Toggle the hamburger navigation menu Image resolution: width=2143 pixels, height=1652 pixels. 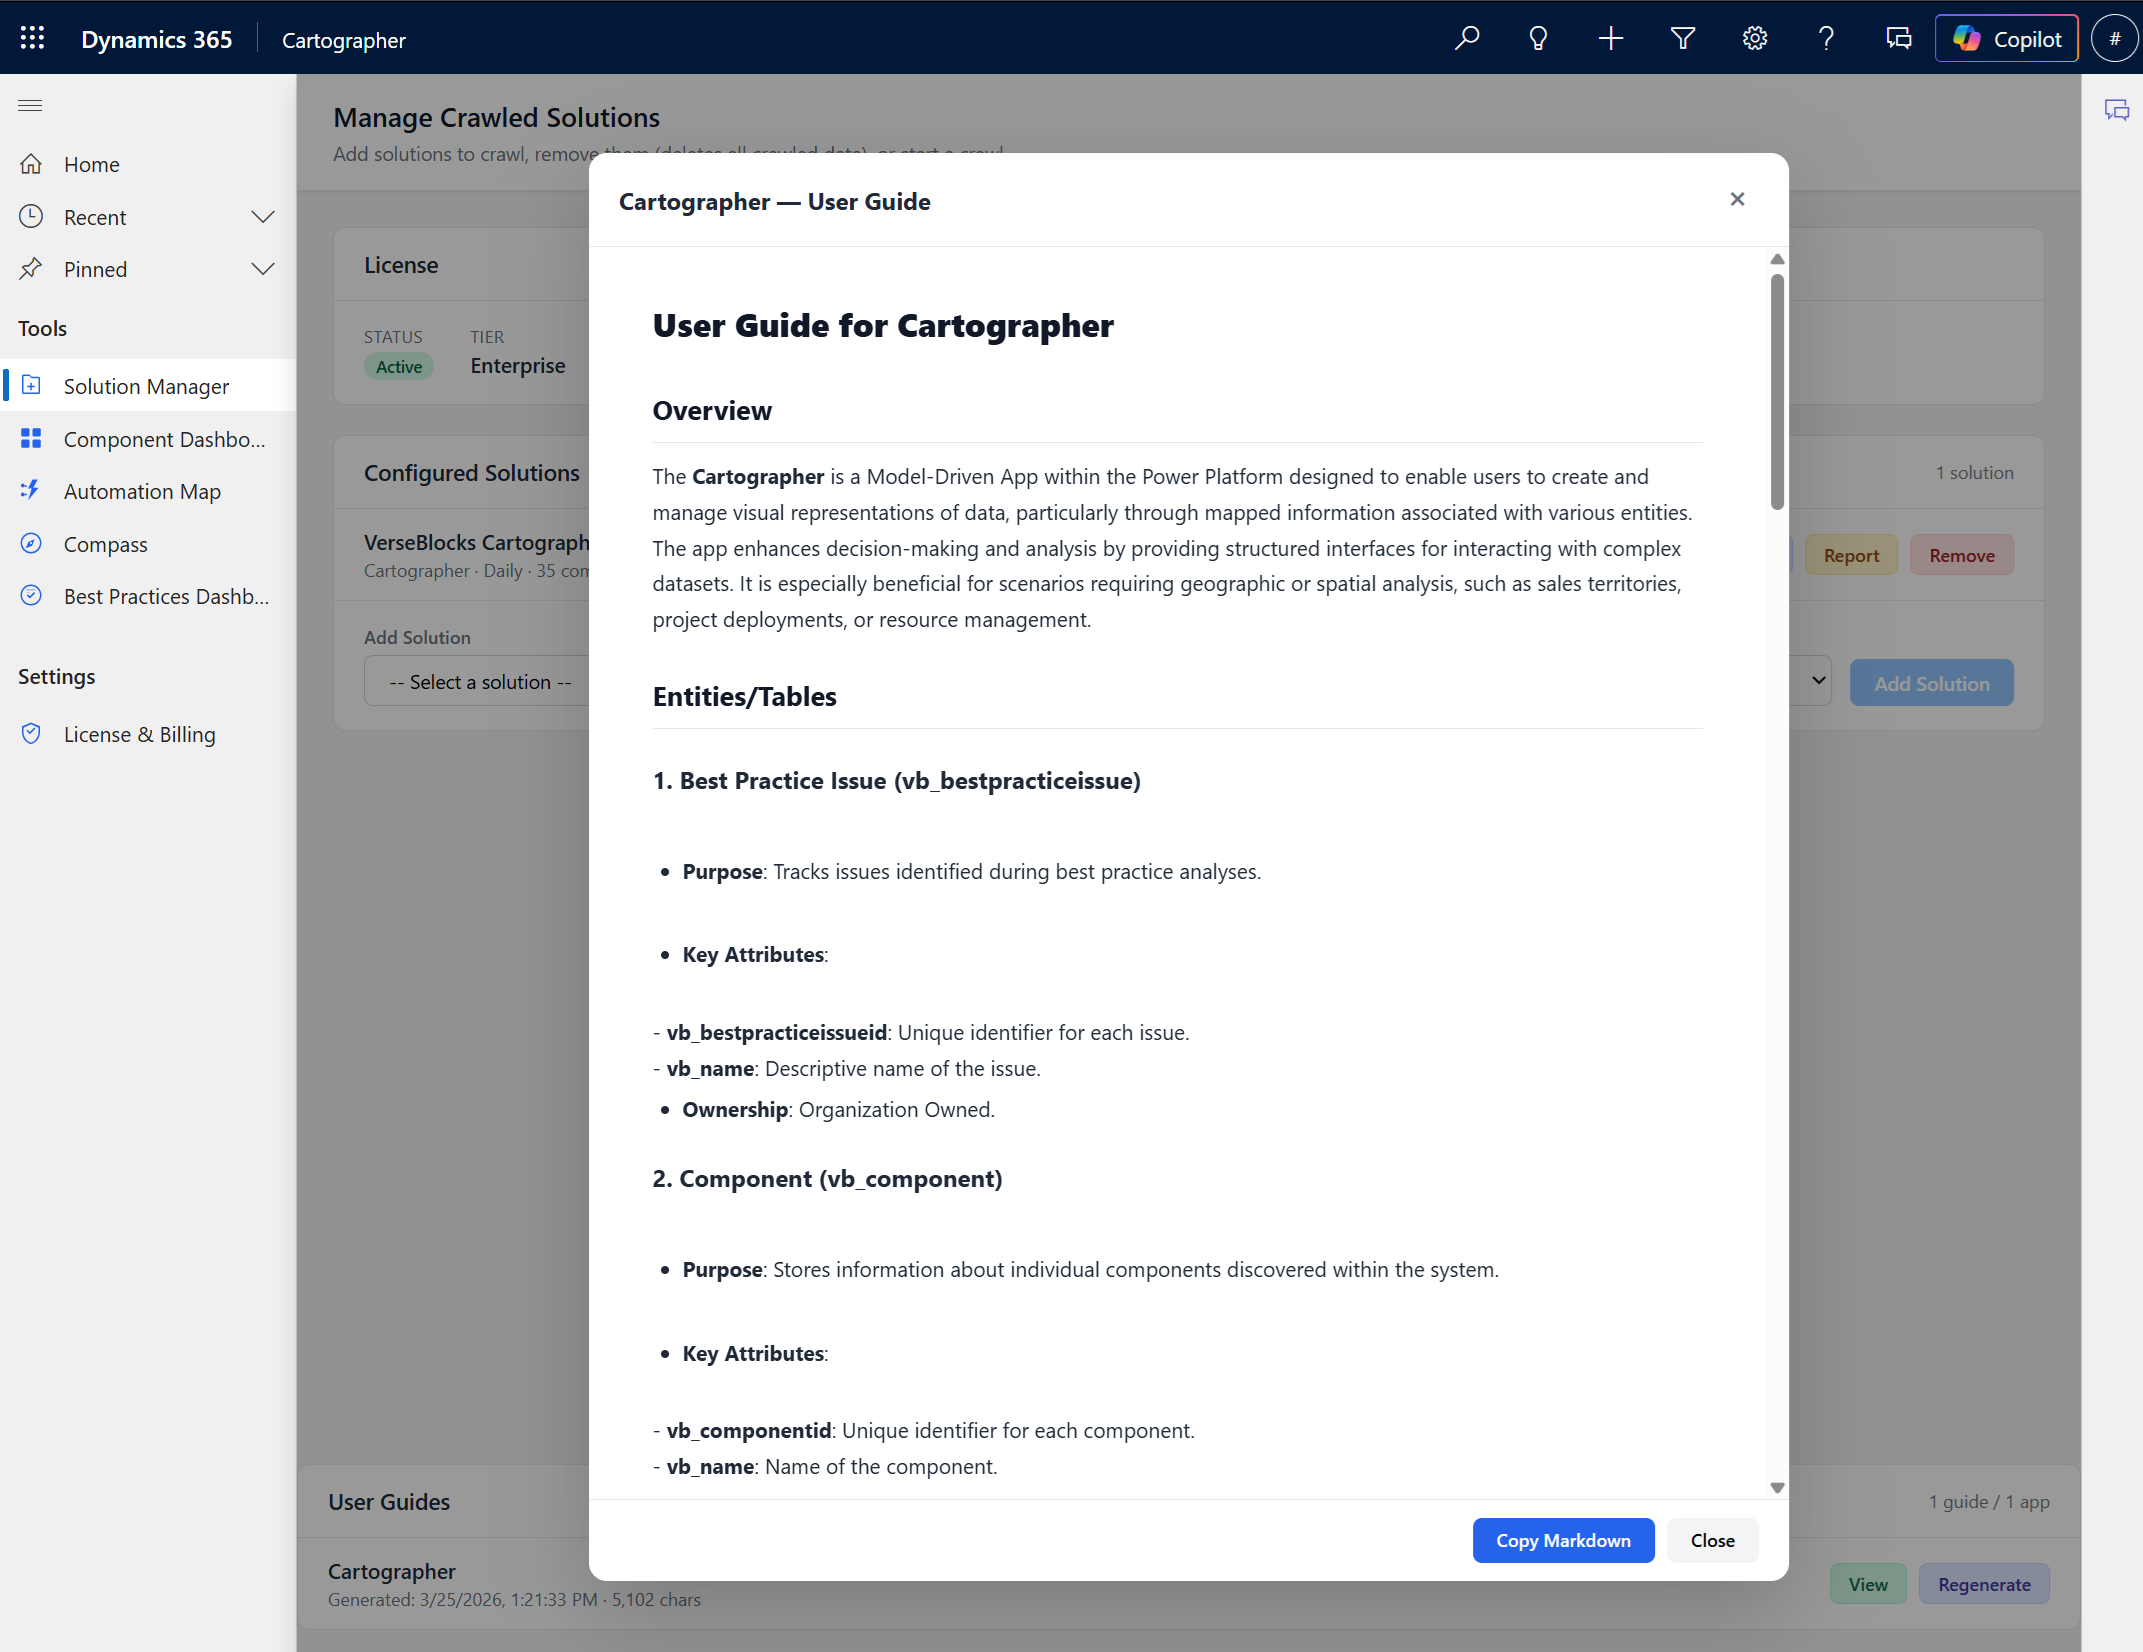pyautogui.click(x=30, y=105)
